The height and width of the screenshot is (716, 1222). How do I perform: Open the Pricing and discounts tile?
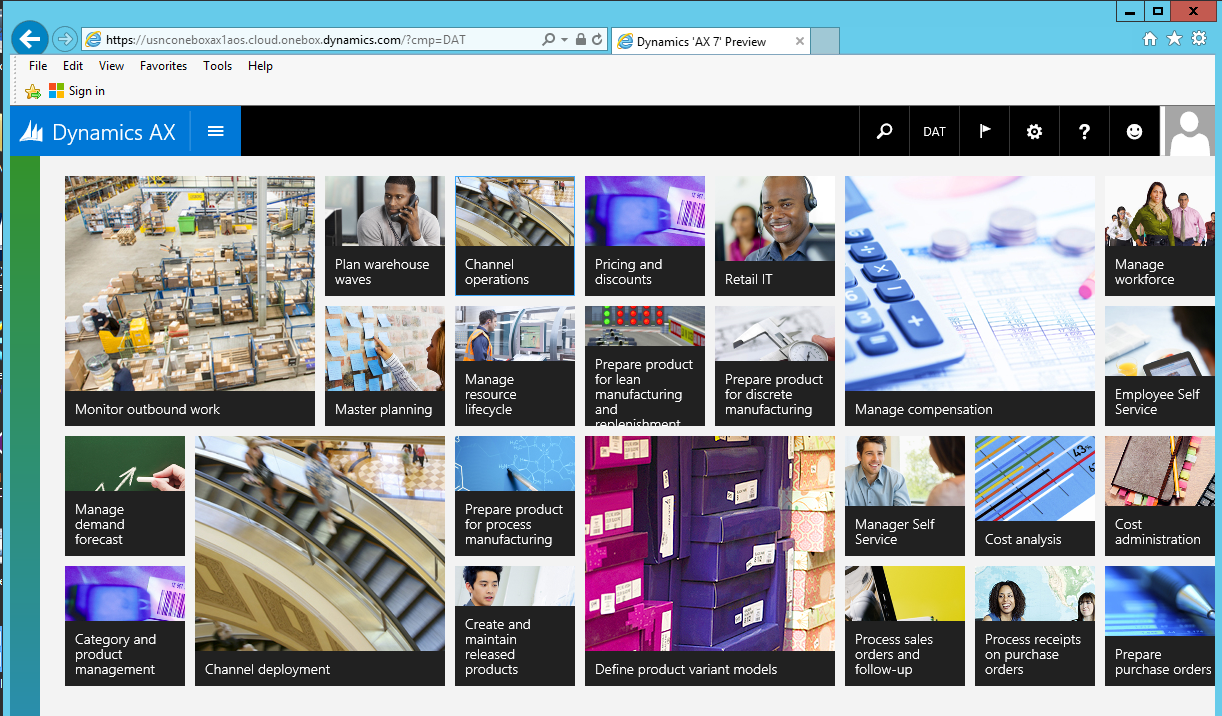(645, 236)
